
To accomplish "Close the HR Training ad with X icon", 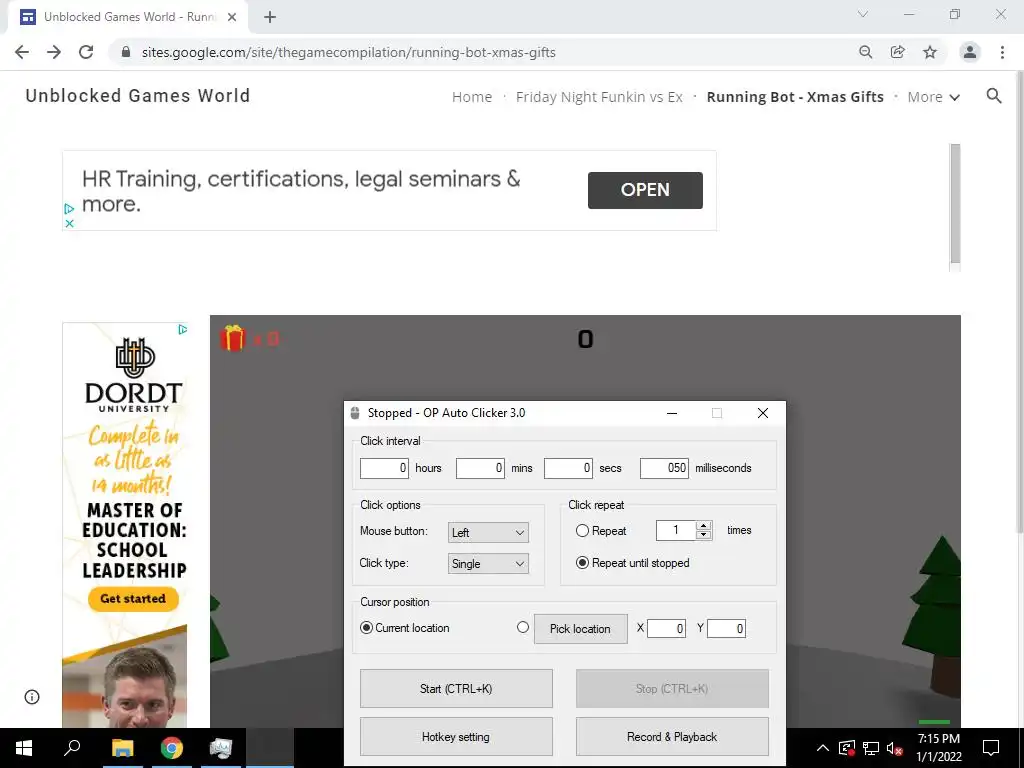I will (69, 223).
